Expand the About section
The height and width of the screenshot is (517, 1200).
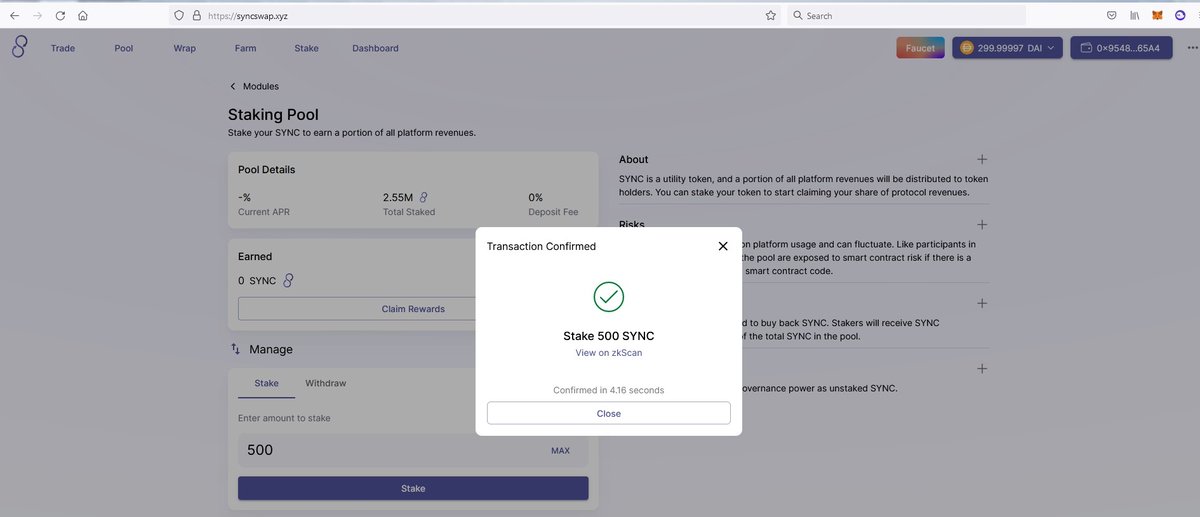click(x=982, y=159)
